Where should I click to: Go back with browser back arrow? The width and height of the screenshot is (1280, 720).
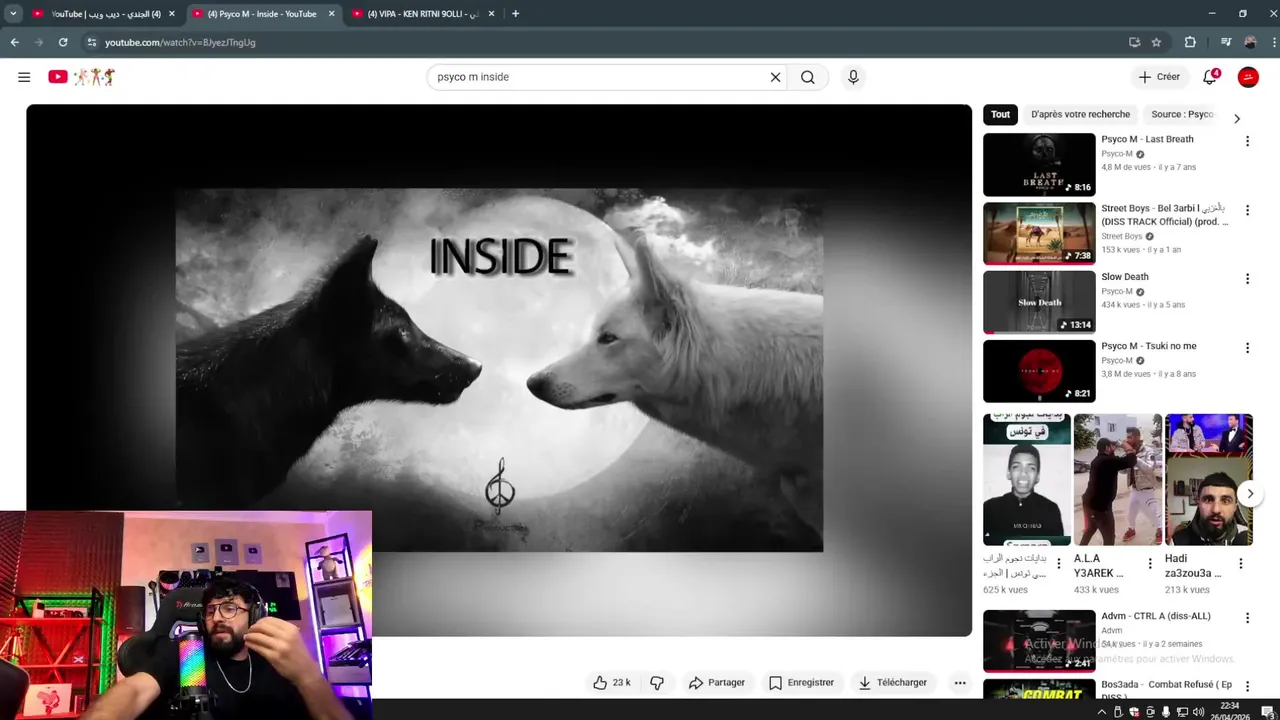15,42
